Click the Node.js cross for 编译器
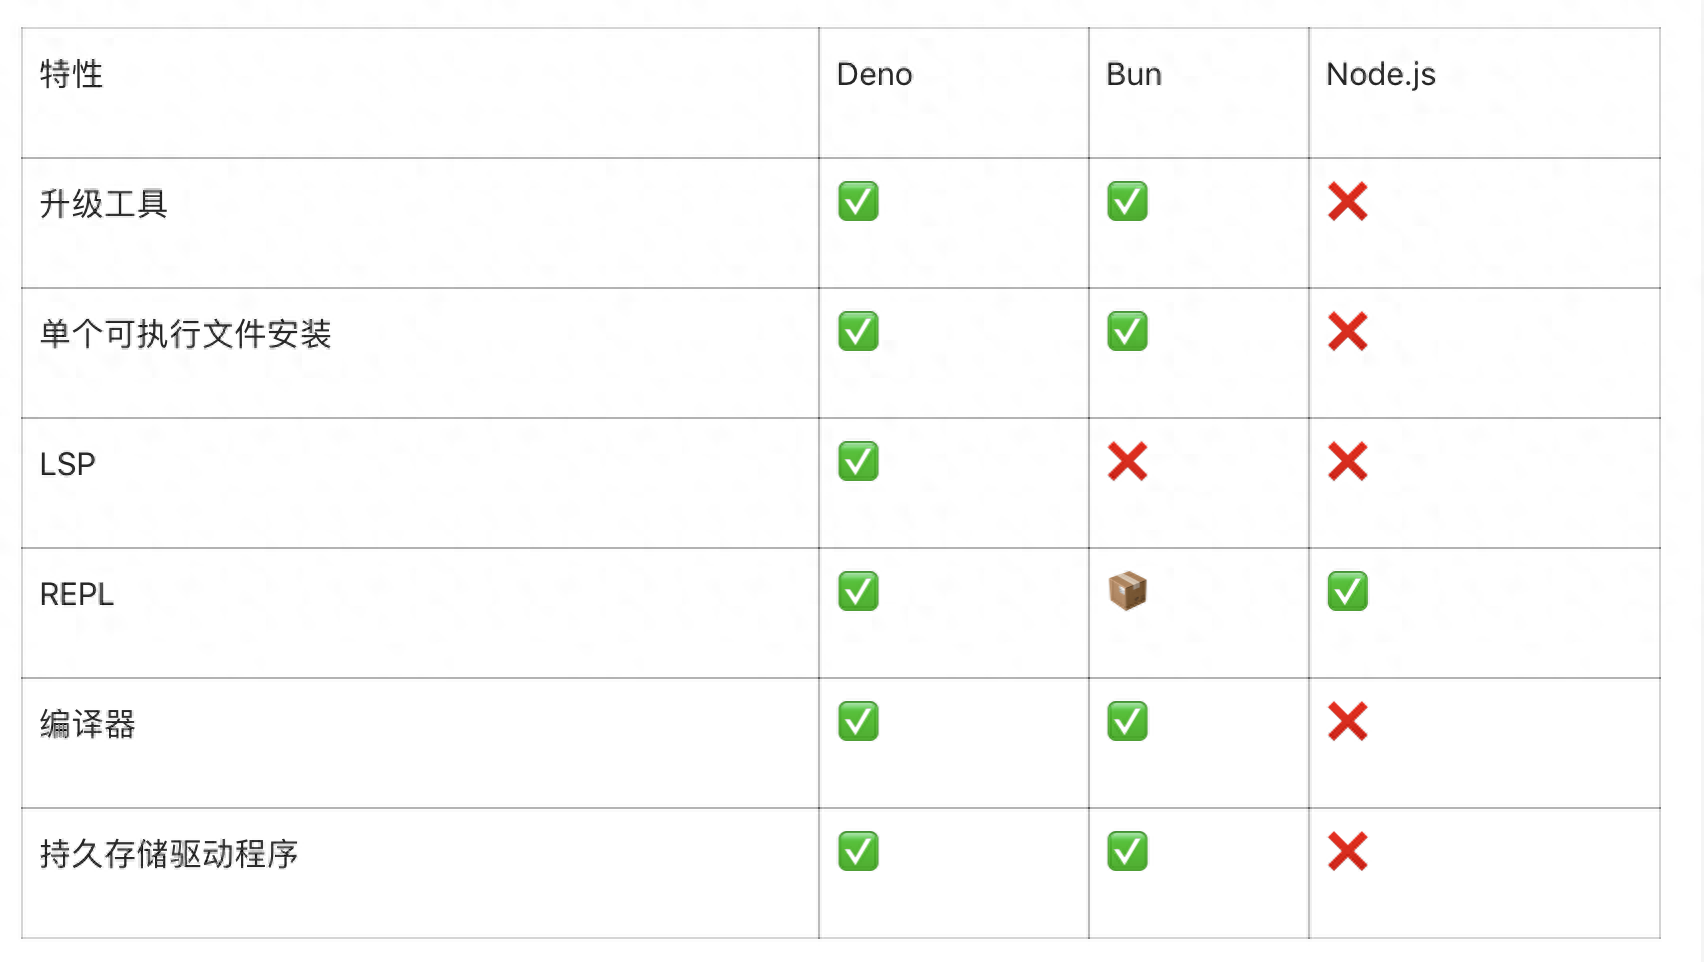The width and height of the screenshot is (1704, 962). point(1347,721)
